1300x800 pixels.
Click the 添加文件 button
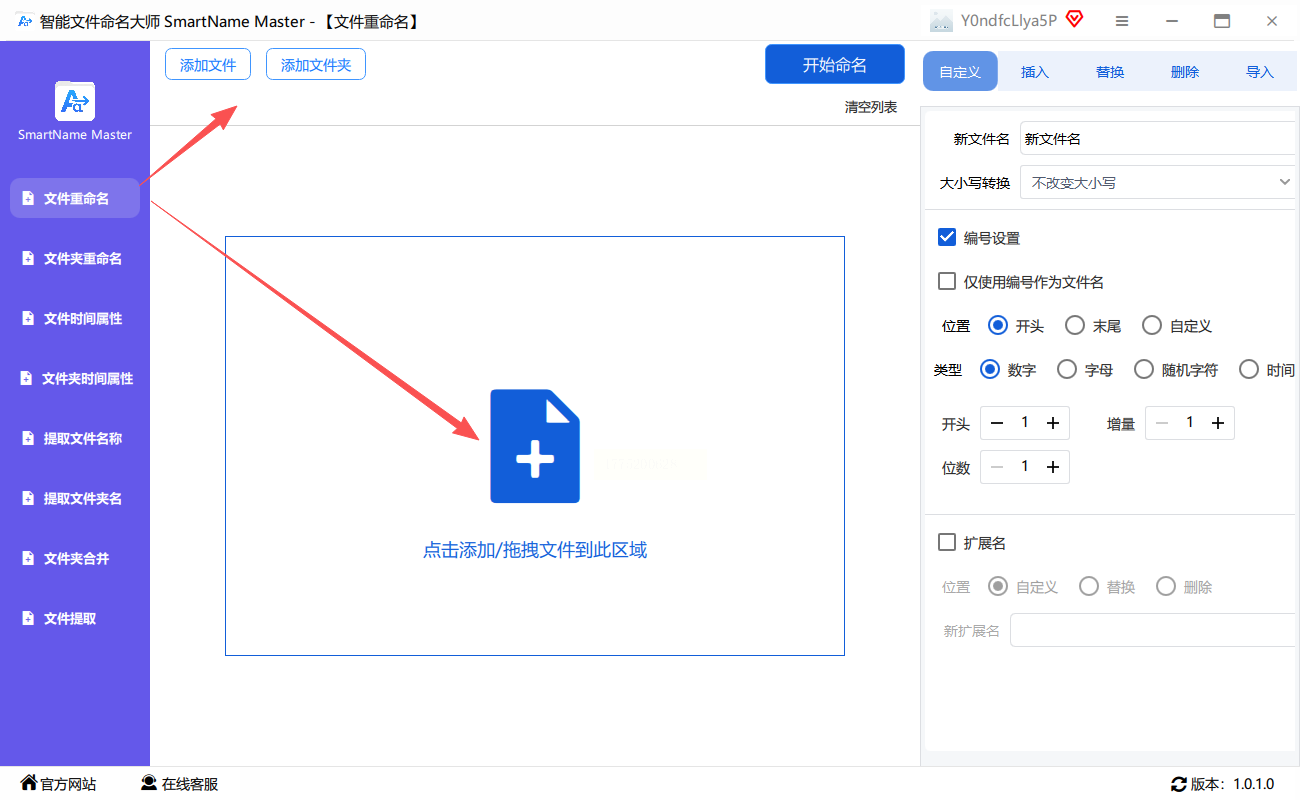[208, 65]
